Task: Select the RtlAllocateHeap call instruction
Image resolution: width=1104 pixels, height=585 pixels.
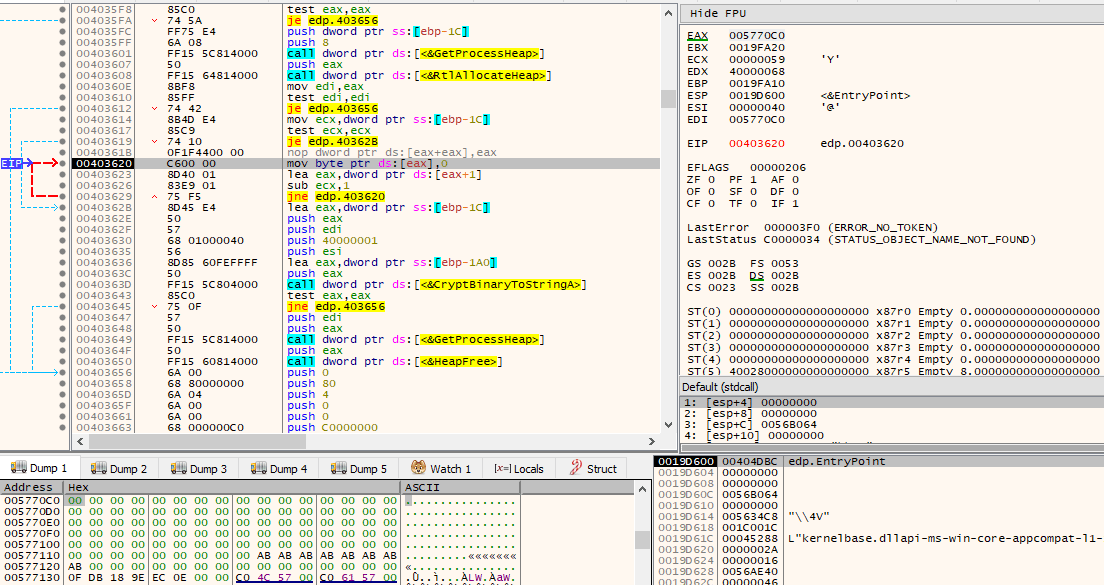Action: click(419, 75)
